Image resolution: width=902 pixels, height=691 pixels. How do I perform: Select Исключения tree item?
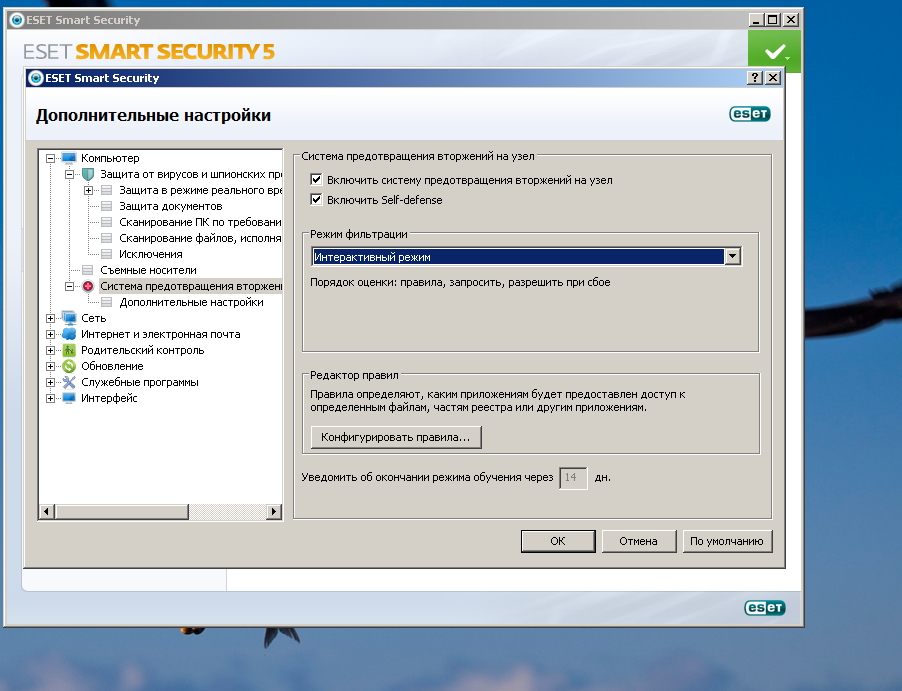pyautogui.click(x=151, y=254)
